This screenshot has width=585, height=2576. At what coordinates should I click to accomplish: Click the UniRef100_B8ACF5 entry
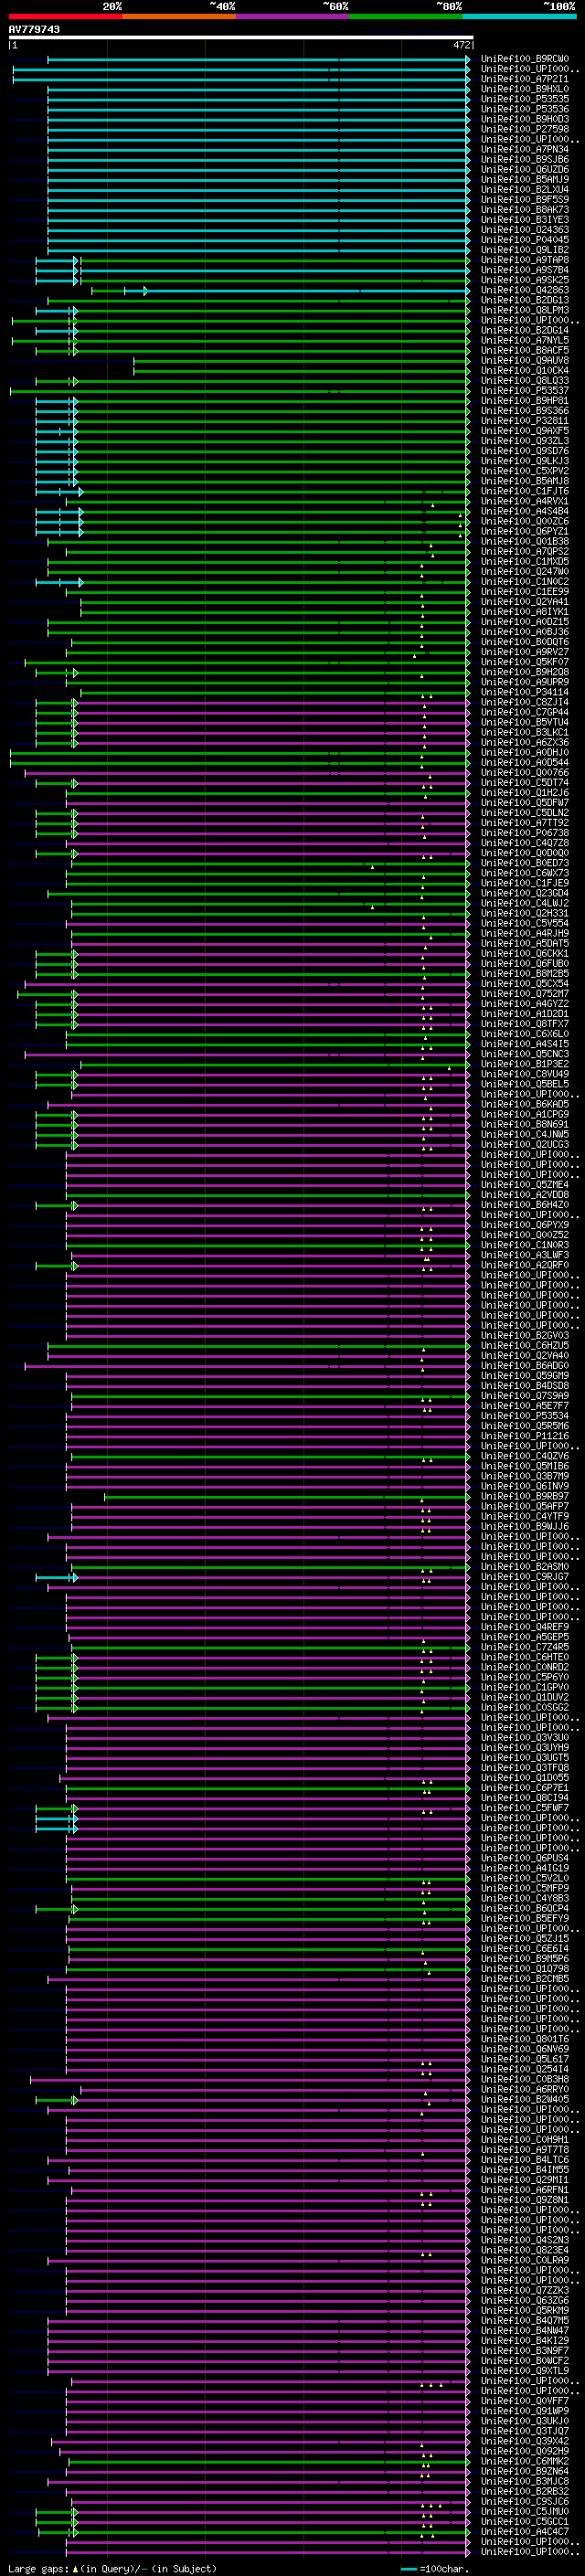coord(525,350)
